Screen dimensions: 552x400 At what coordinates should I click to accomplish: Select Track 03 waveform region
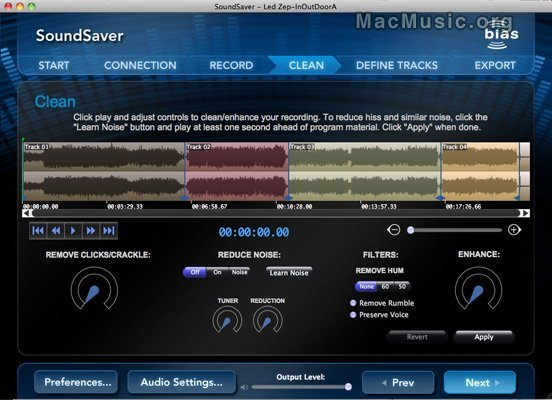coord(365,171)
